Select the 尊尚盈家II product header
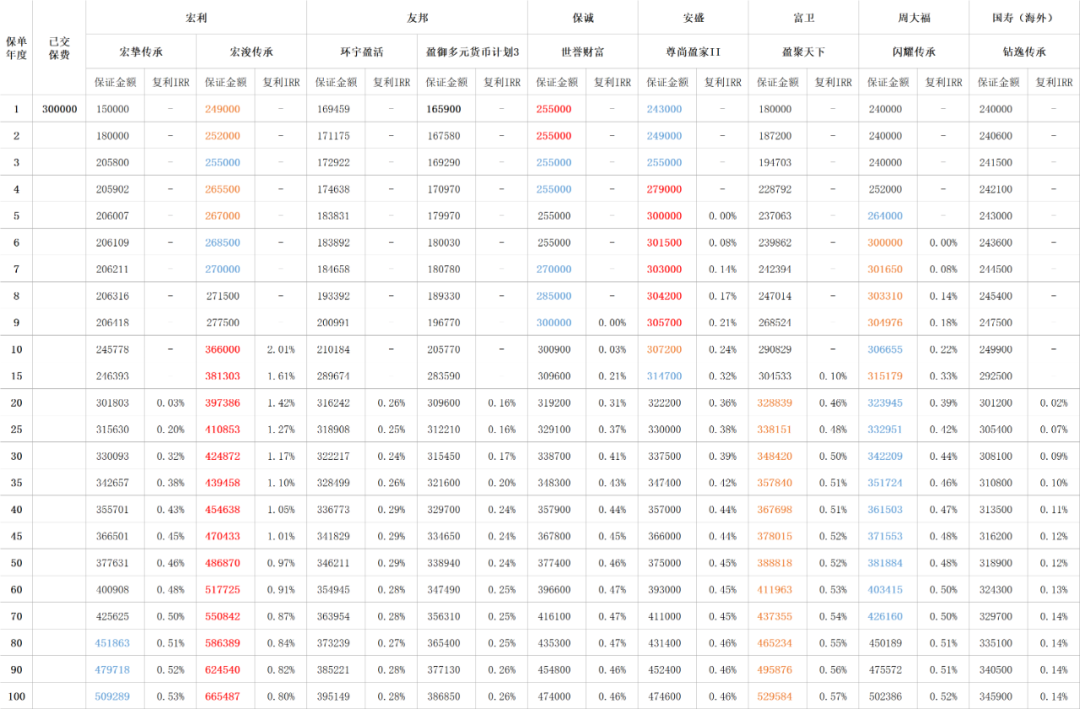1080x709 pixels. pos(693,51)
